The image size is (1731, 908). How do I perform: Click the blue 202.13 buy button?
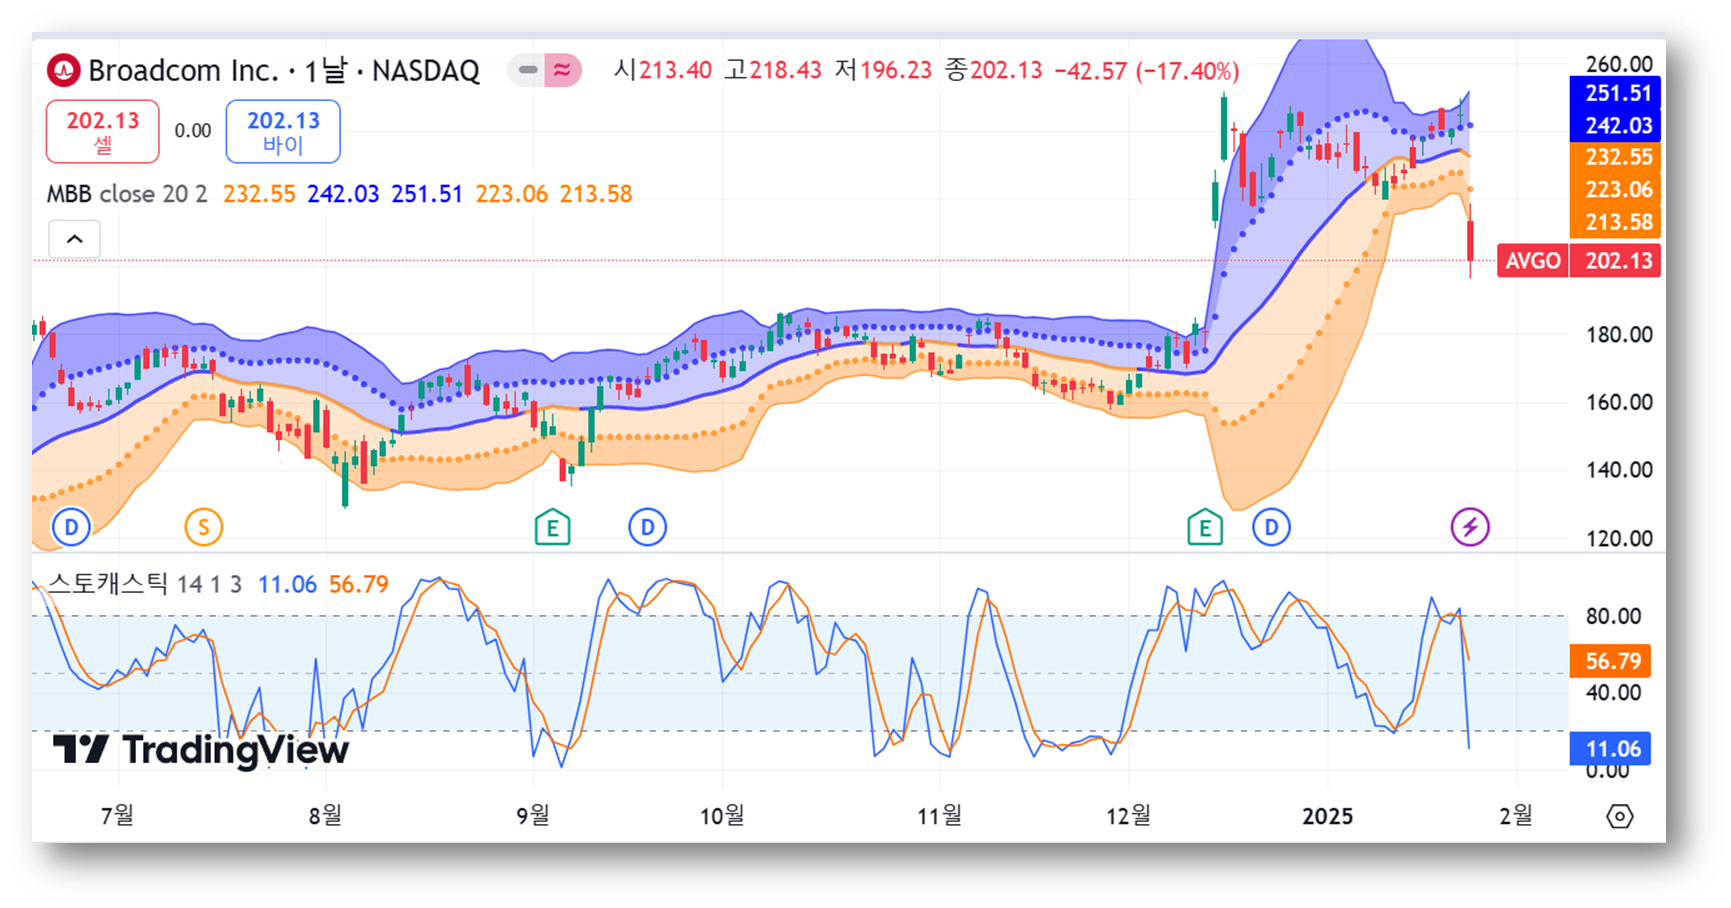(x=283, y=131)
